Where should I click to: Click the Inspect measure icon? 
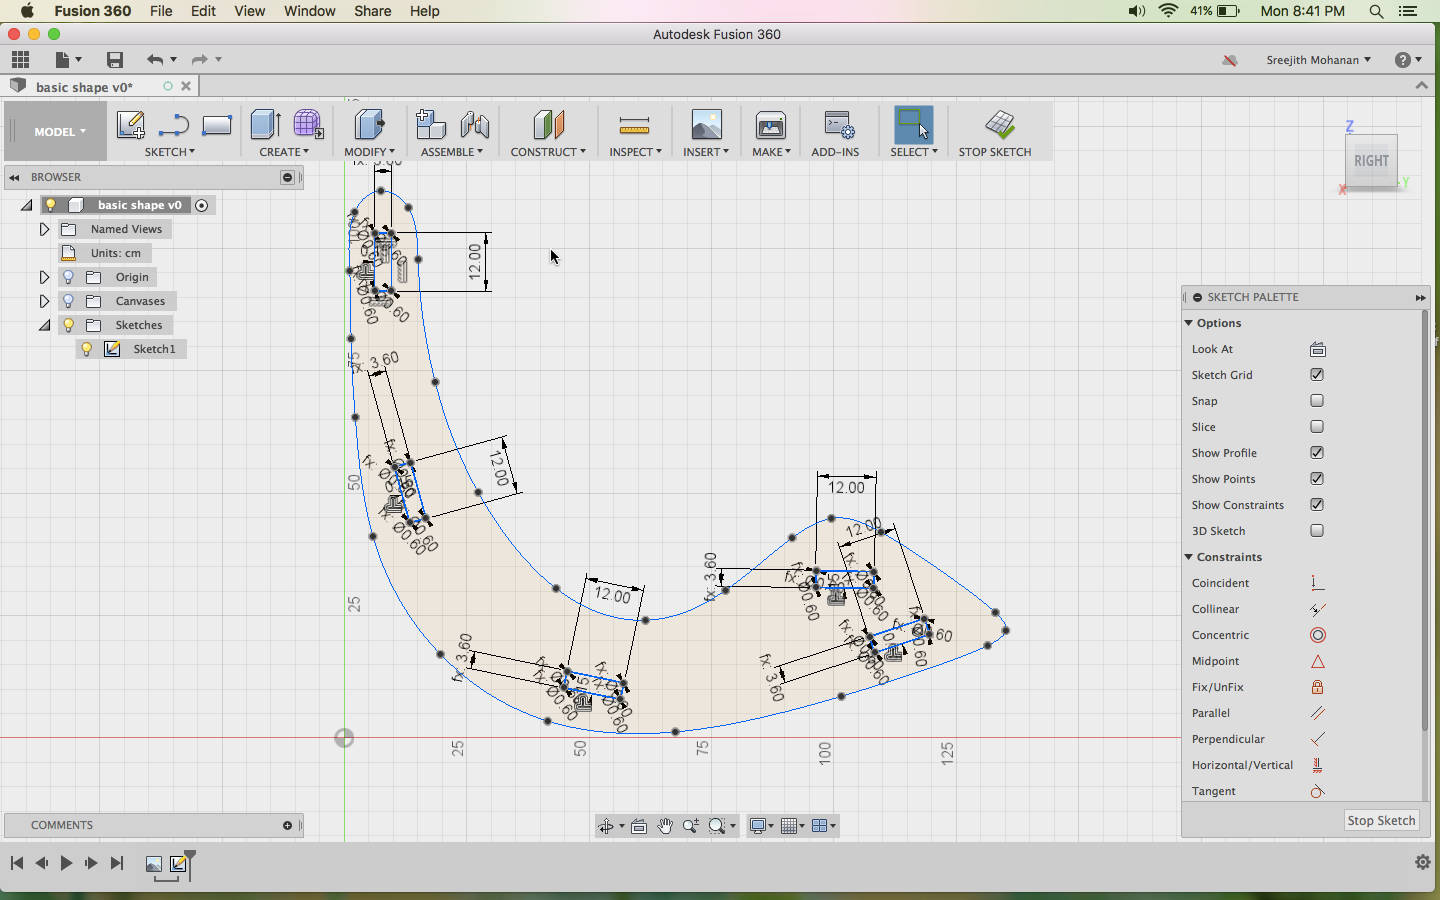pos(634,125)
